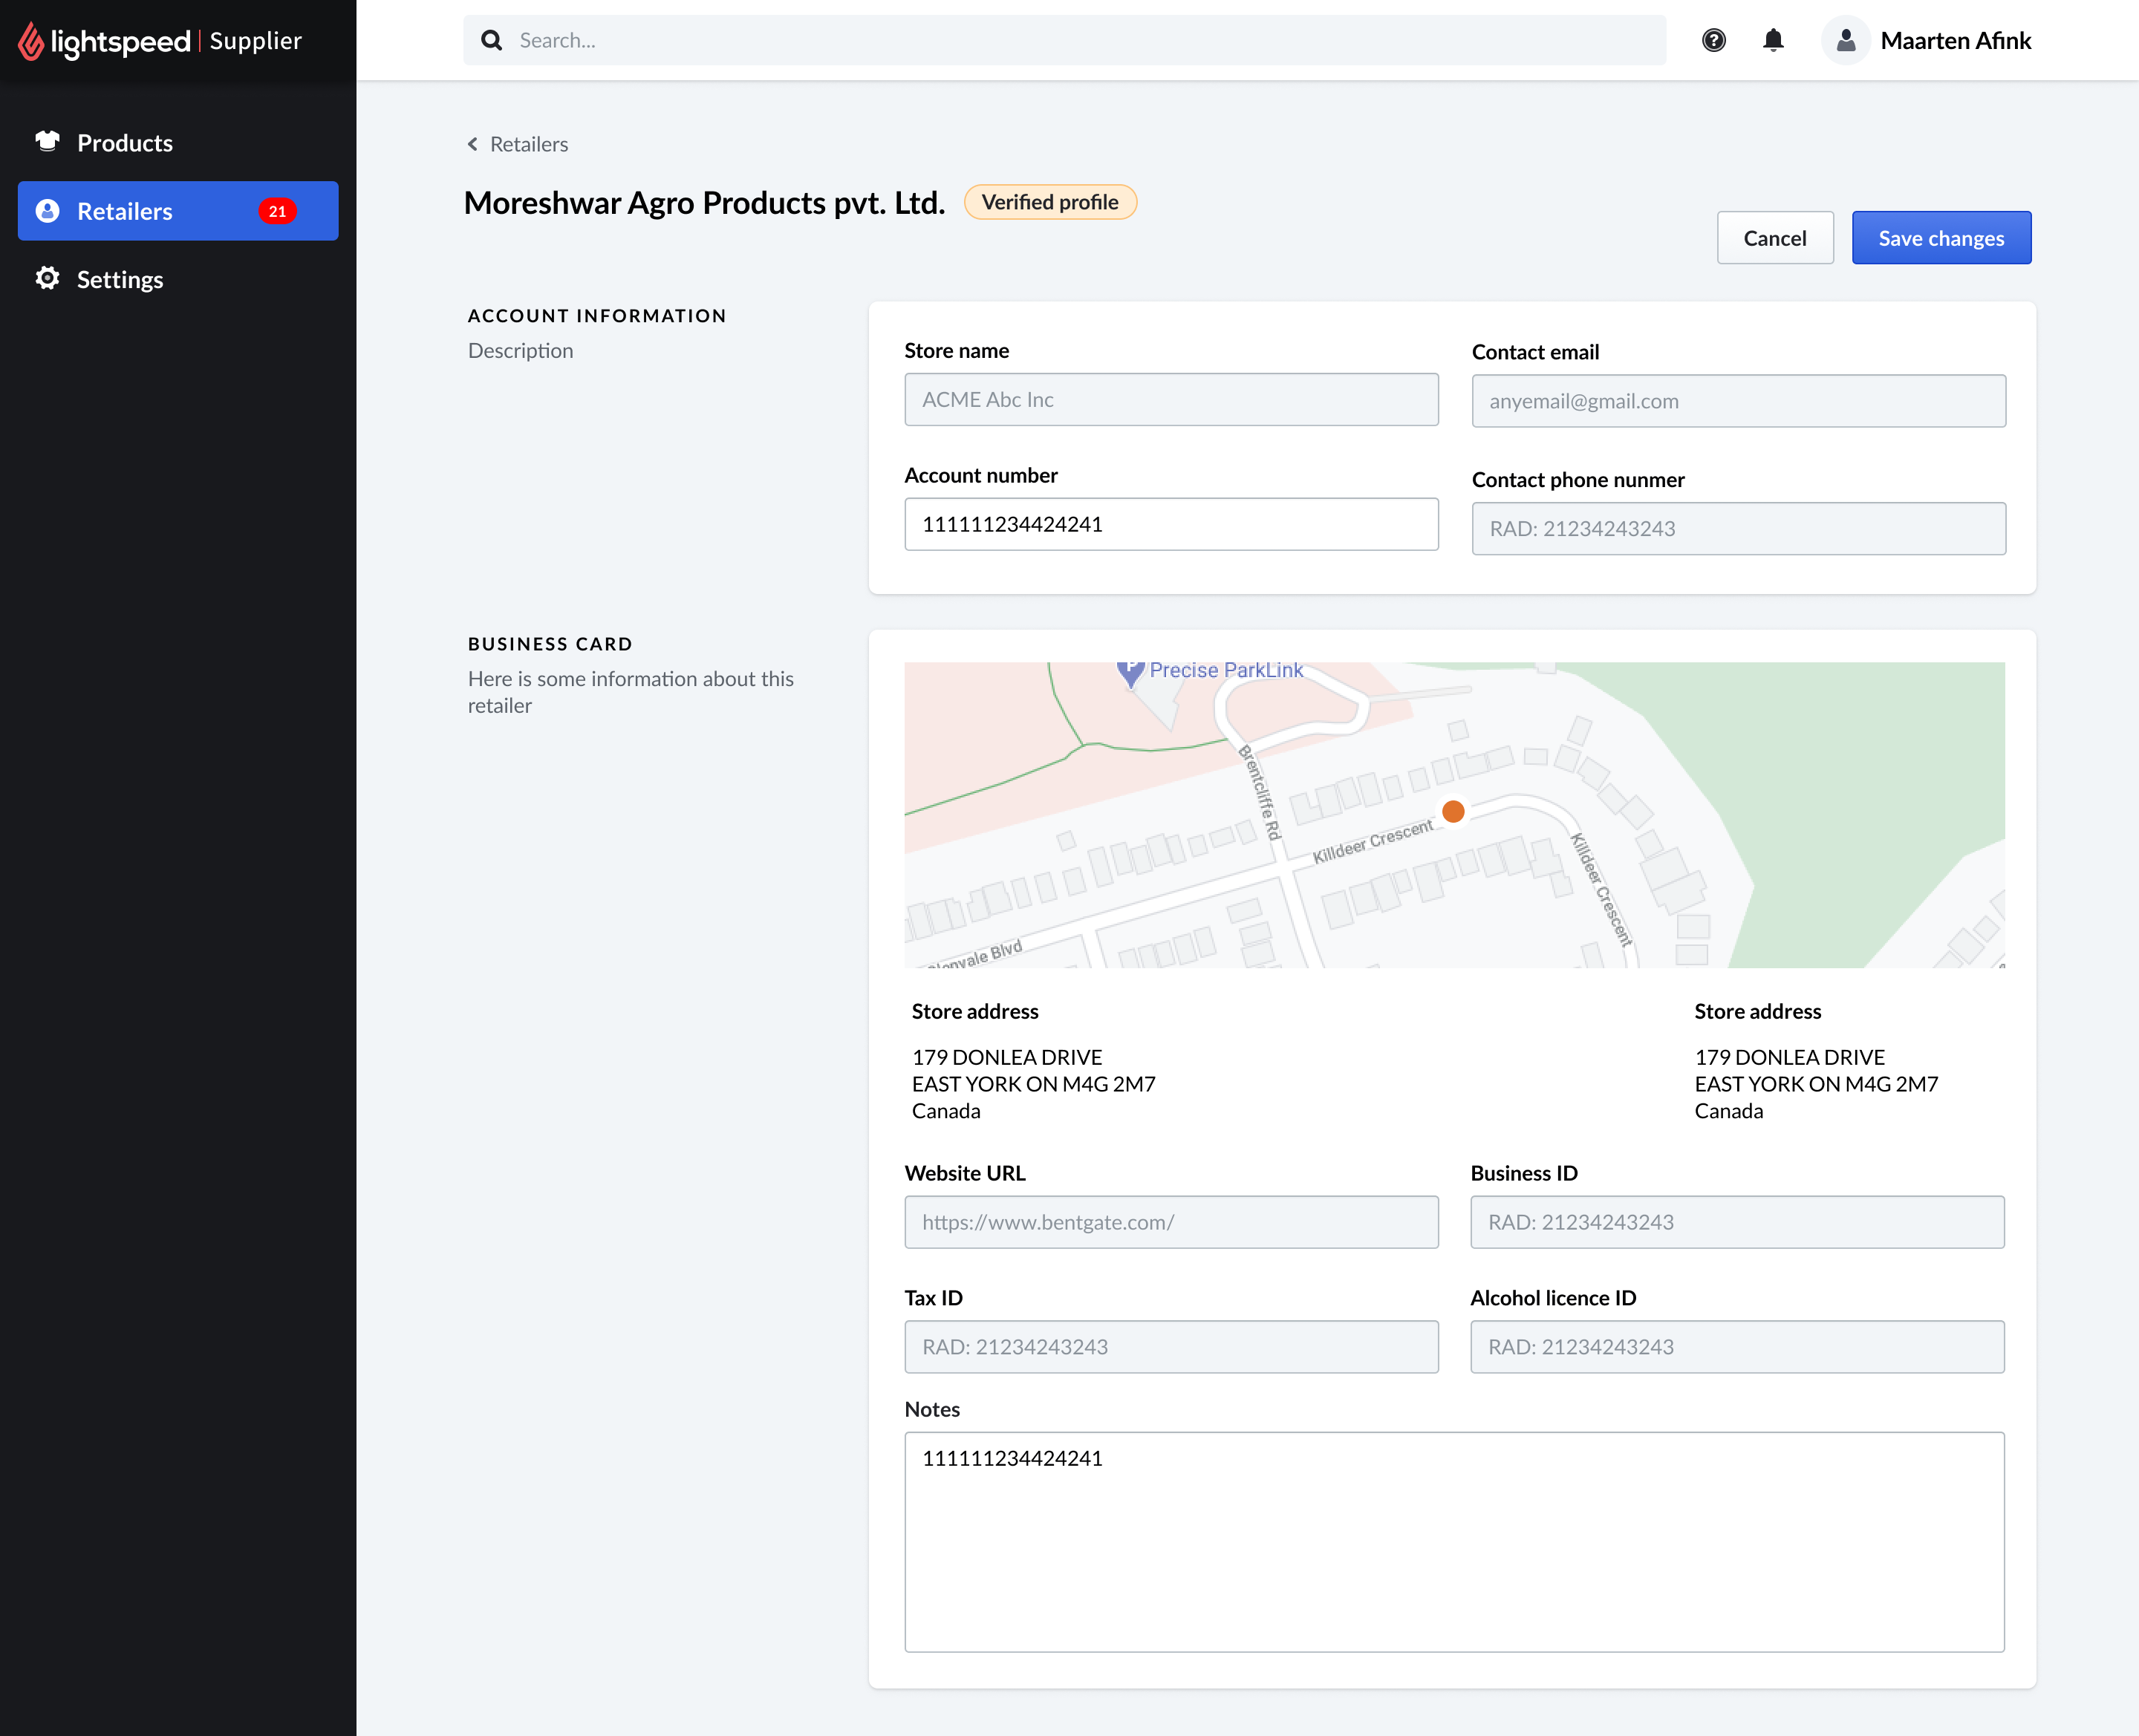This screenshot has height=1736, width=2139.
Task: Click the Supplier text in the logo
Action: coord(255,41)
